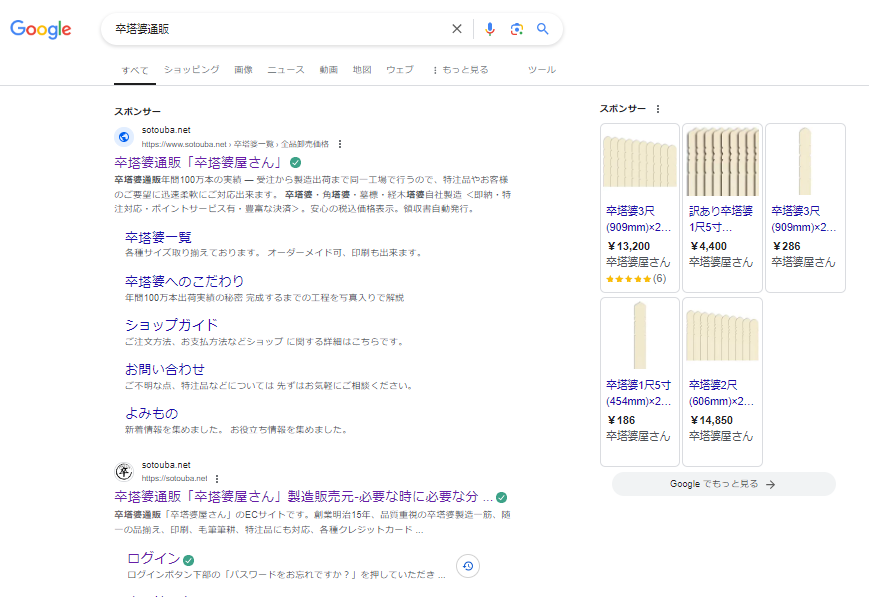The width and height of the screenshot is (869, 597).
Task: Switch to the ウェブ tab
Action: 400,70
